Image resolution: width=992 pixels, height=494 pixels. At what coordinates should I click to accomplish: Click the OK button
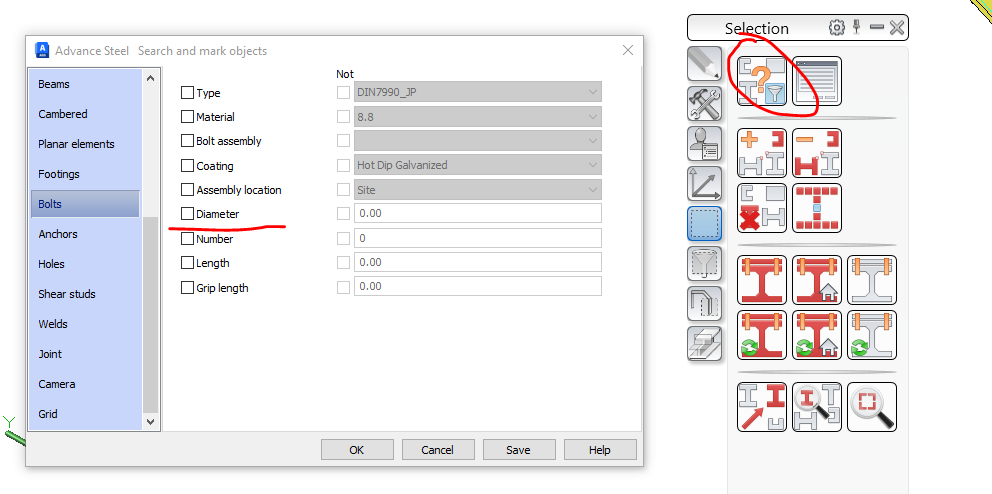[357, 450]
